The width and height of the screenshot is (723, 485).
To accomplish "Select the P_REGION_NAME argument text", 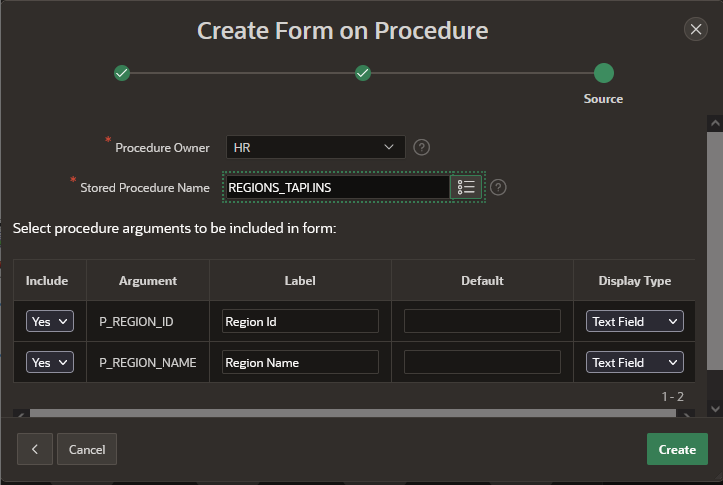I will coord(148,363).
